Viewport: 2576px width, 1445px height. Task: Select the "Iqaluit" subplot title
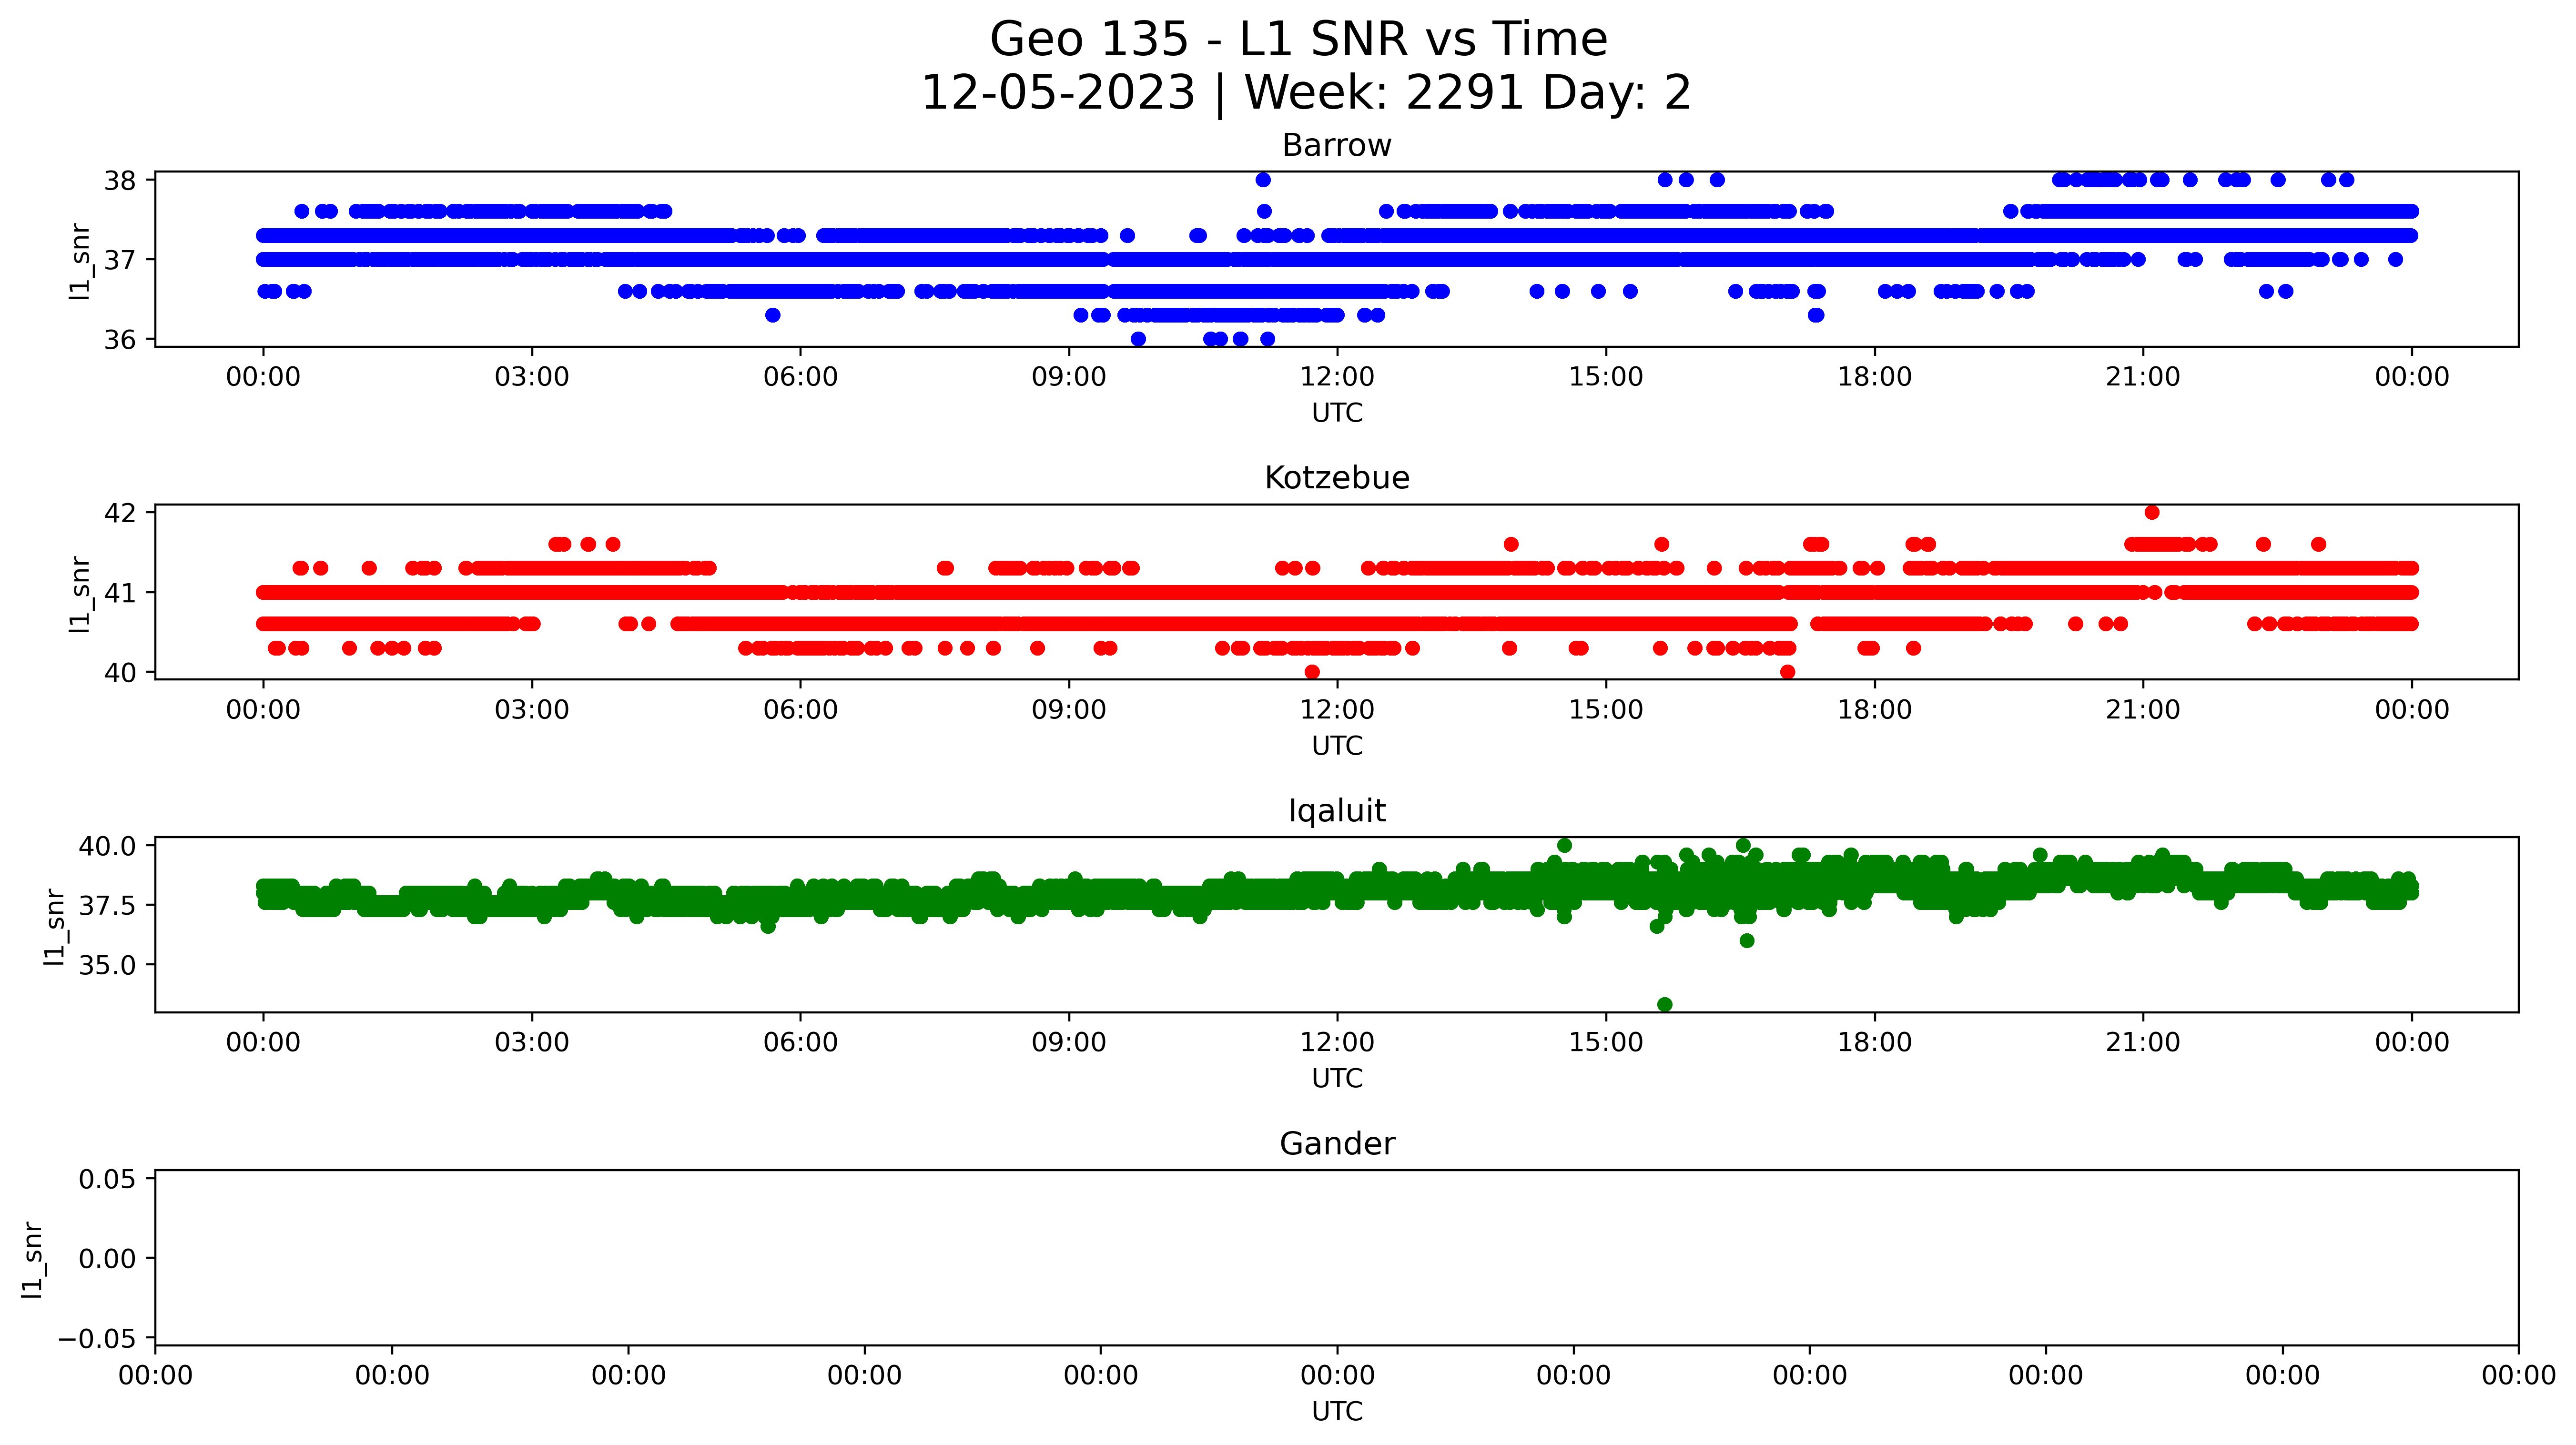click(1337, 811)
